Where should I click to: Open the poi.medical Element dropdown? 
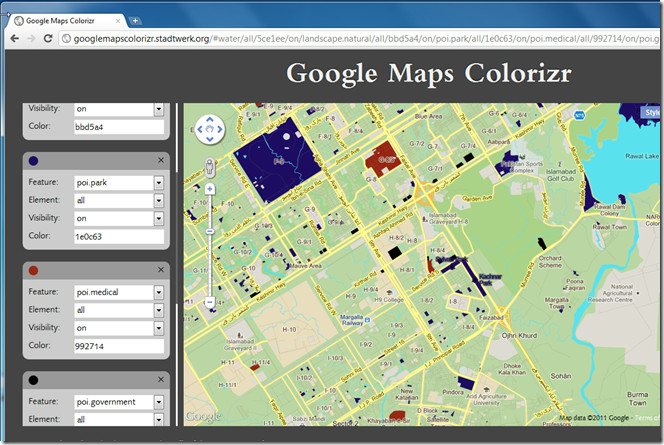tap(159, 310)
